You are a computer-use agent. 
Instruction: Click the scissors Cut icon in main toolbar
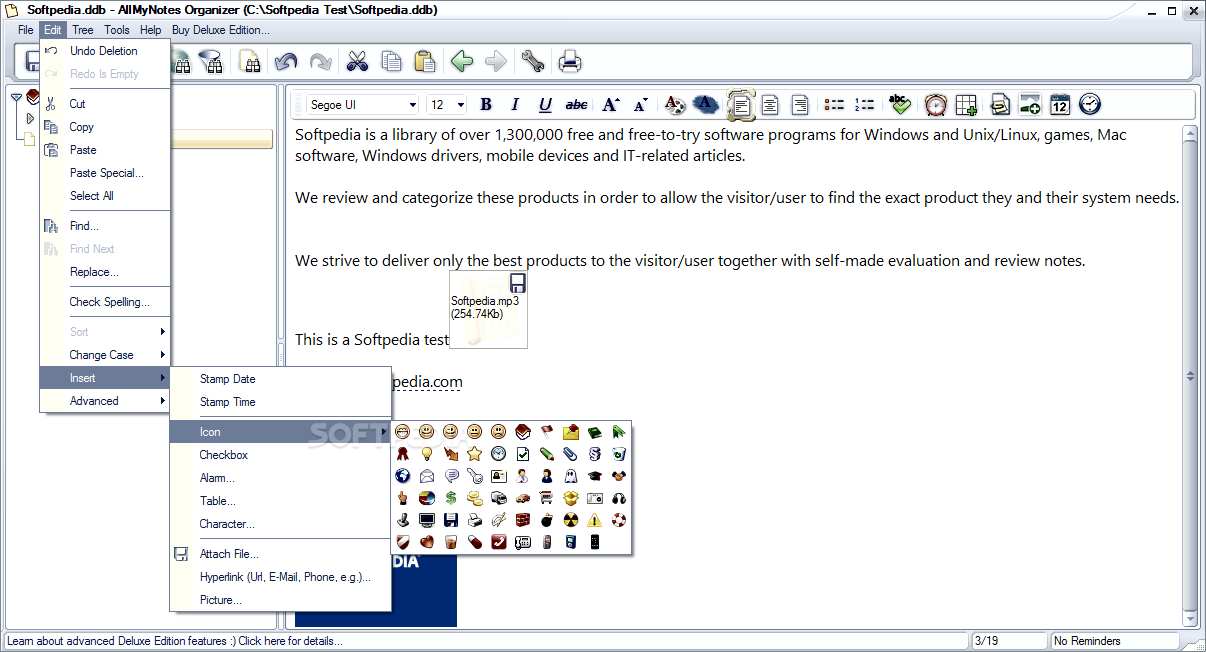coord(357,62)
